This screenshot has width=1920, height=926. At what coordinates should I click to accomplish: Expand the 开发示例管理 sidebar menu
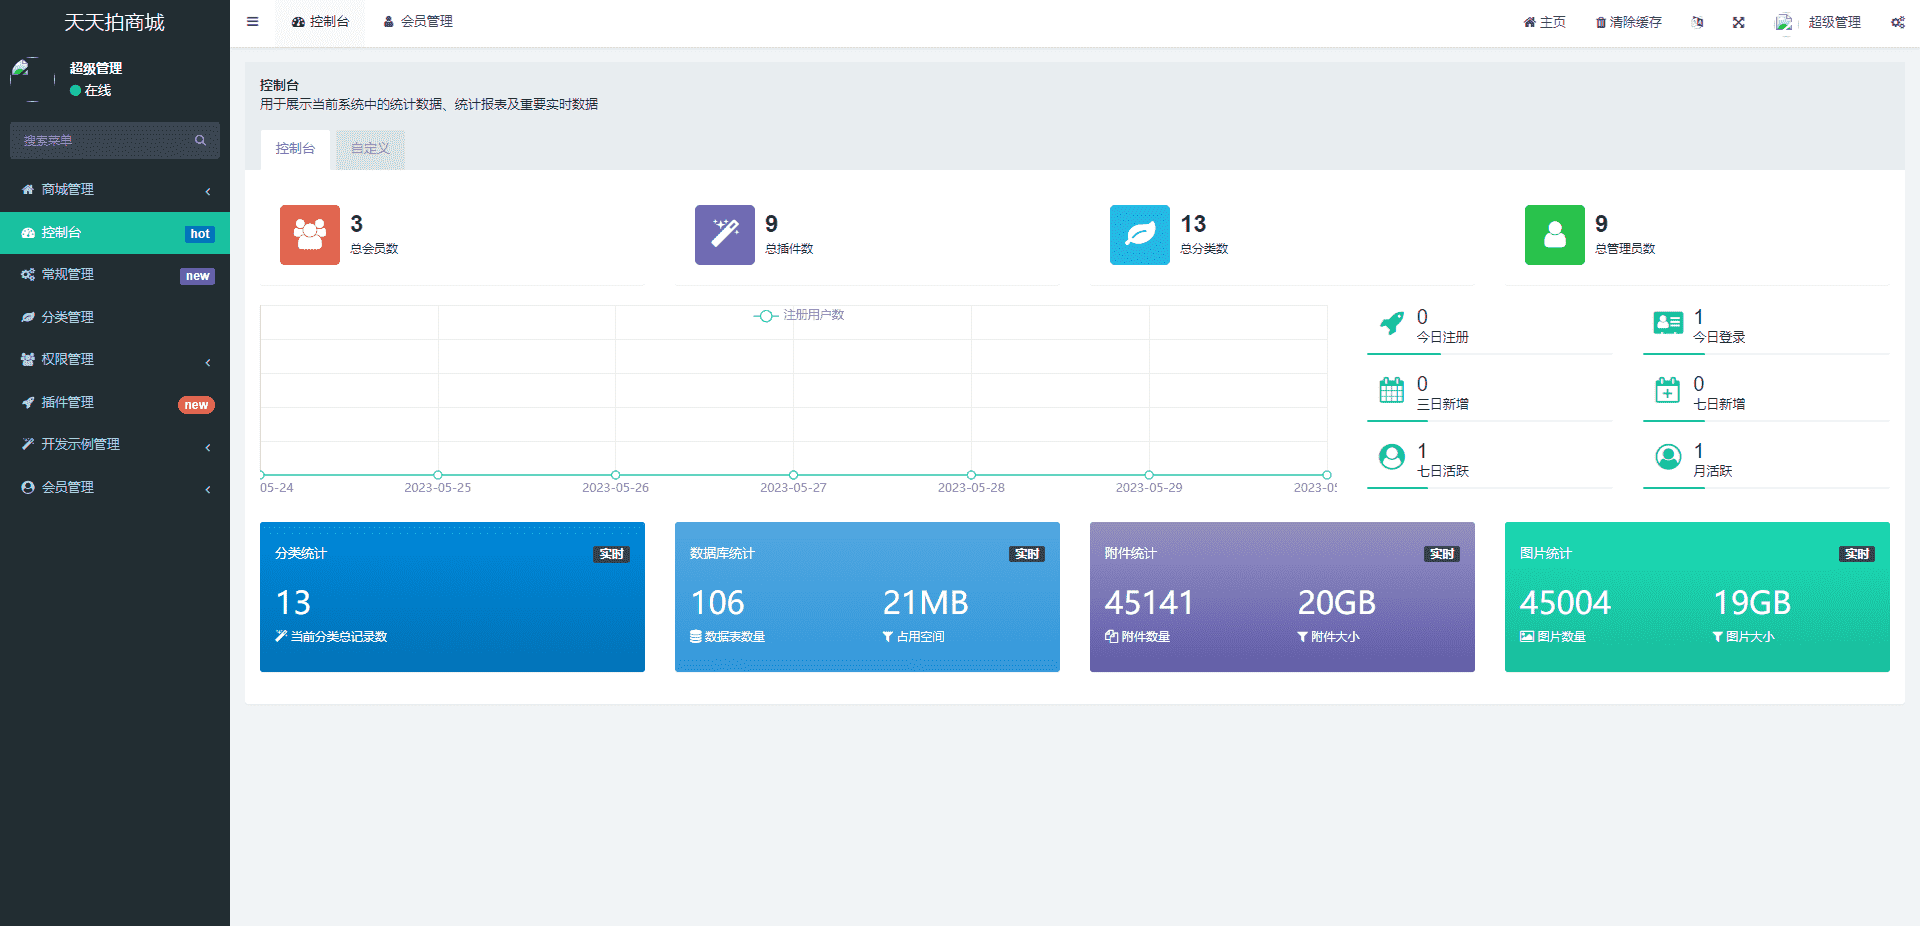pos(115,445)
